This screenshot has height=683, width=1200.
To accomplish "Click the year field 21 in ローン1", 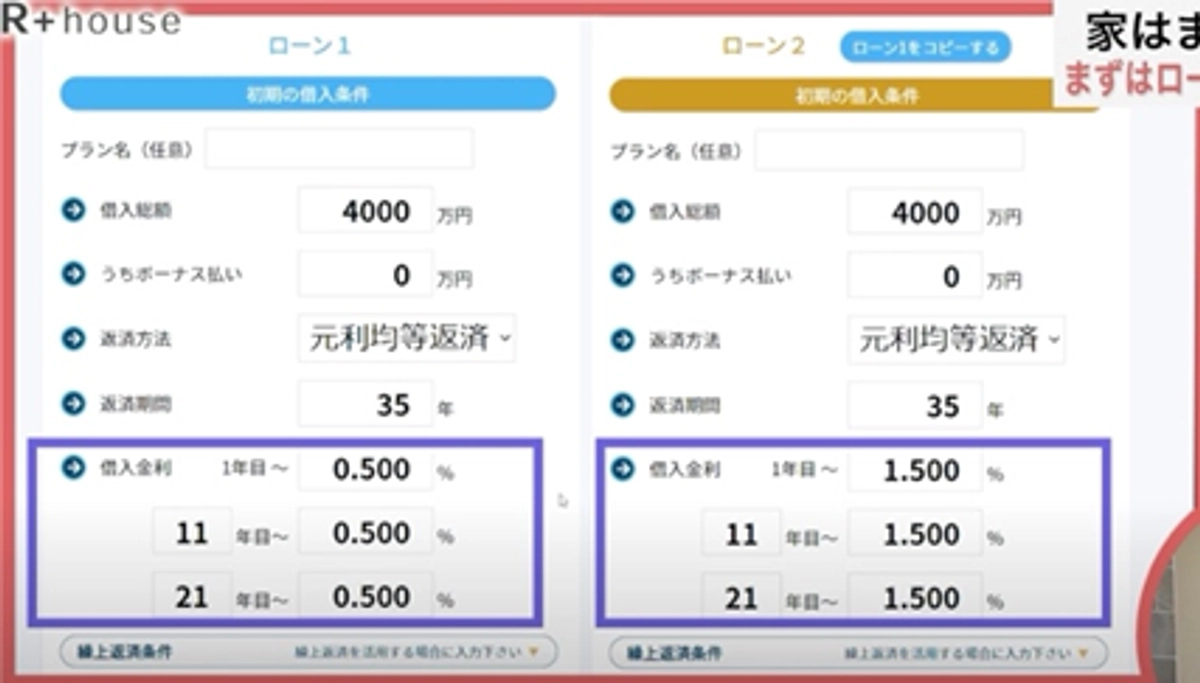I will (x=192, y=596).
